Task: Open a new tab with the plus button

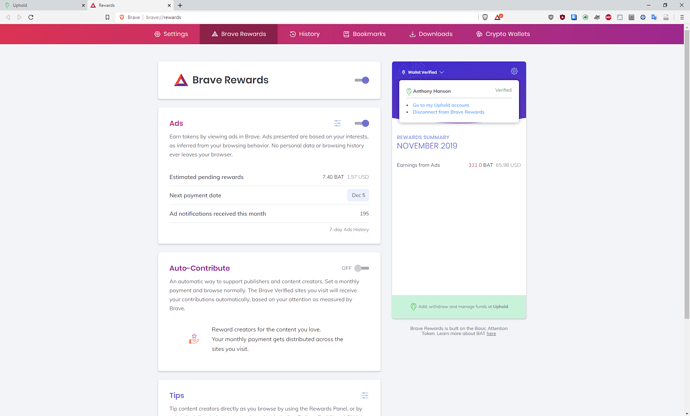Action: pyautogui.click(x=180, y=5)
